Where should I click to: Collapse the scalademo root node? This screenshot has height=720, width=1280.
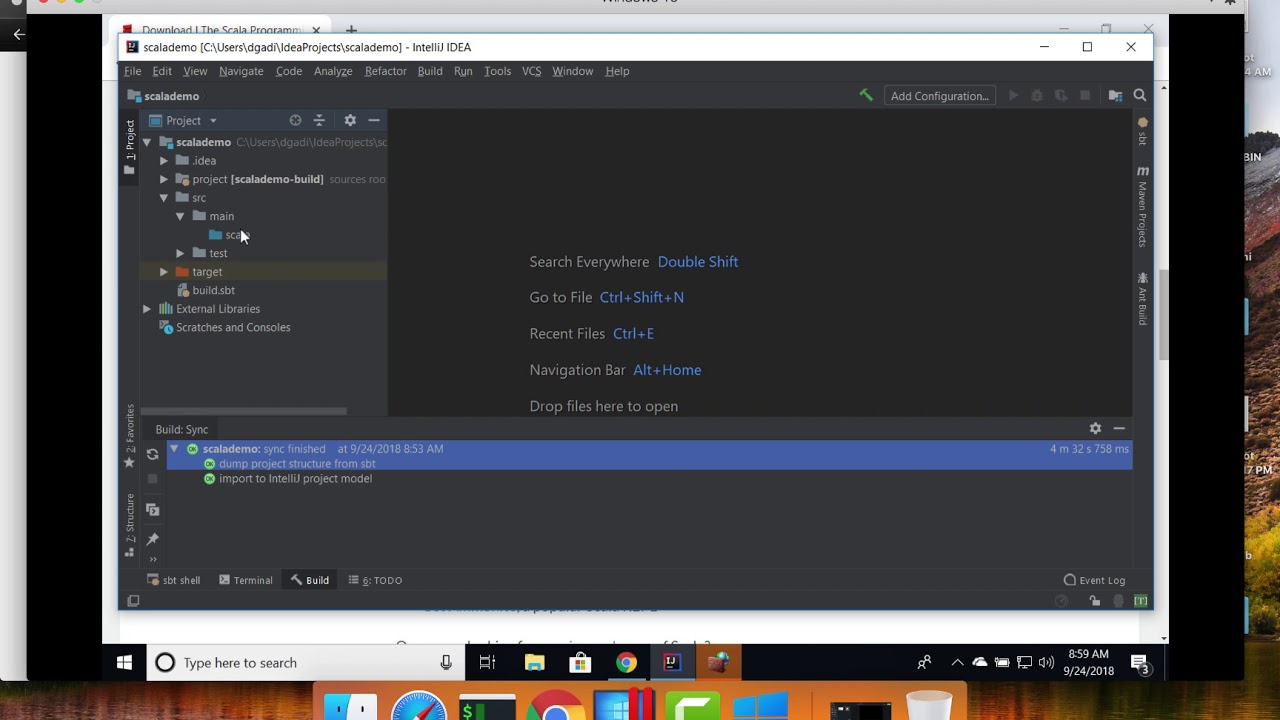tap(147, 142)
